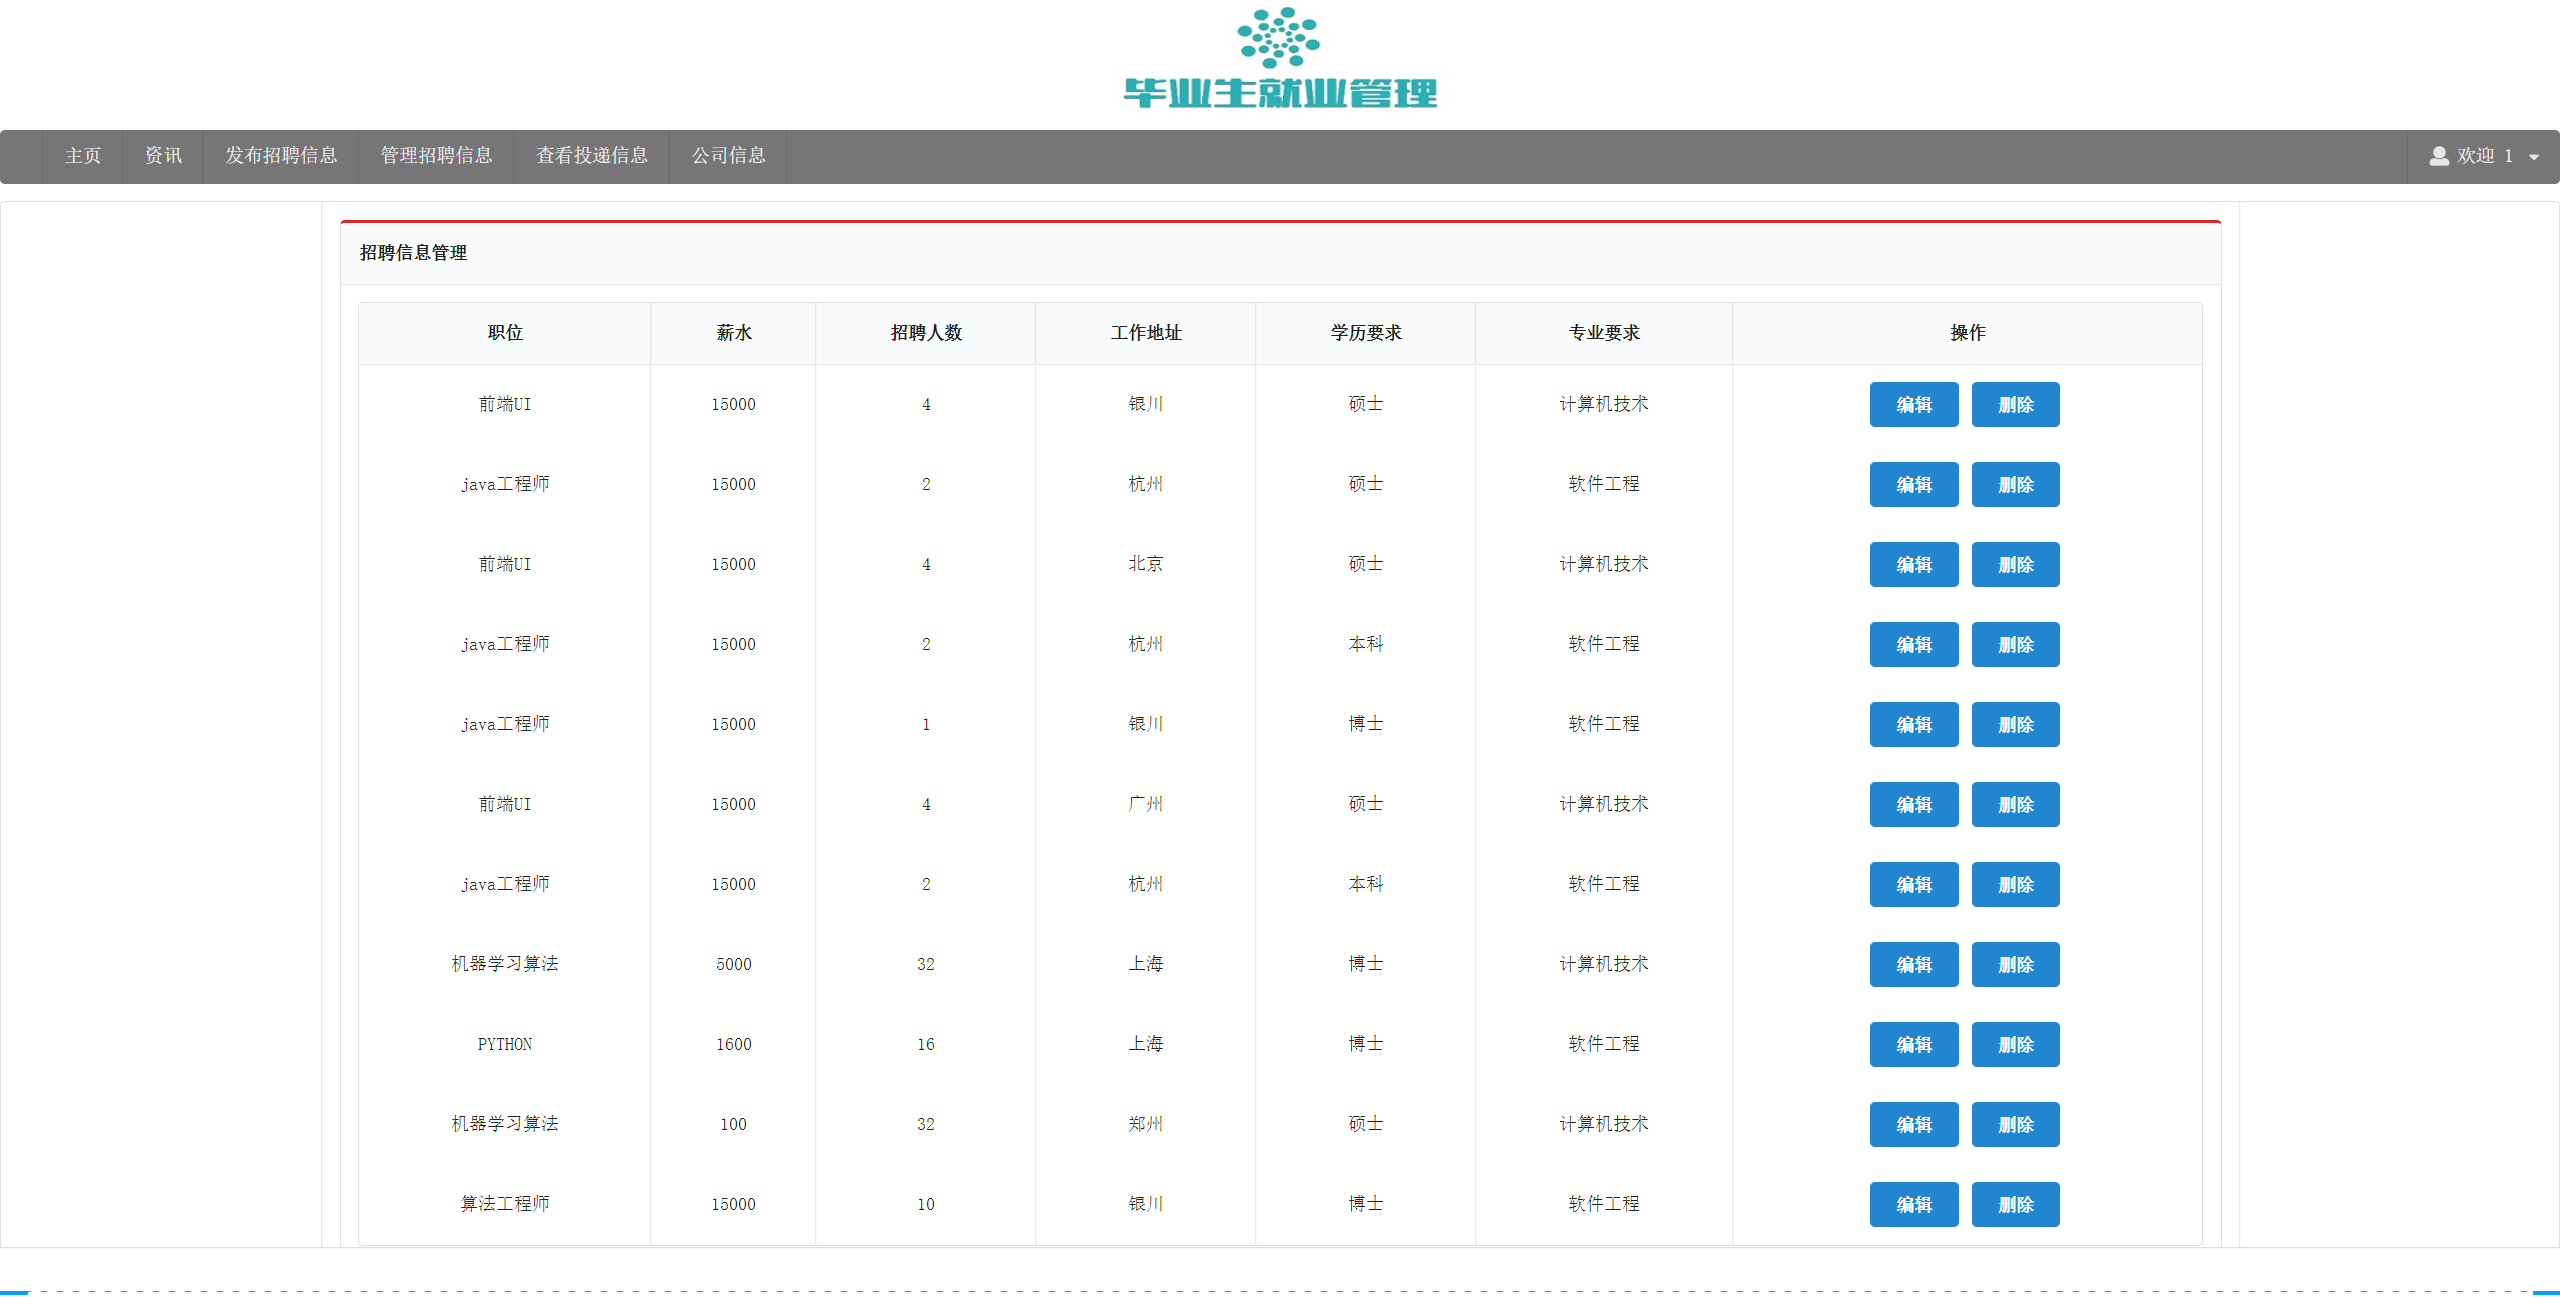Select the 算法工程师 position cell
The height and width of the screenshot is (1297, 2560).
pos(505,1205)
